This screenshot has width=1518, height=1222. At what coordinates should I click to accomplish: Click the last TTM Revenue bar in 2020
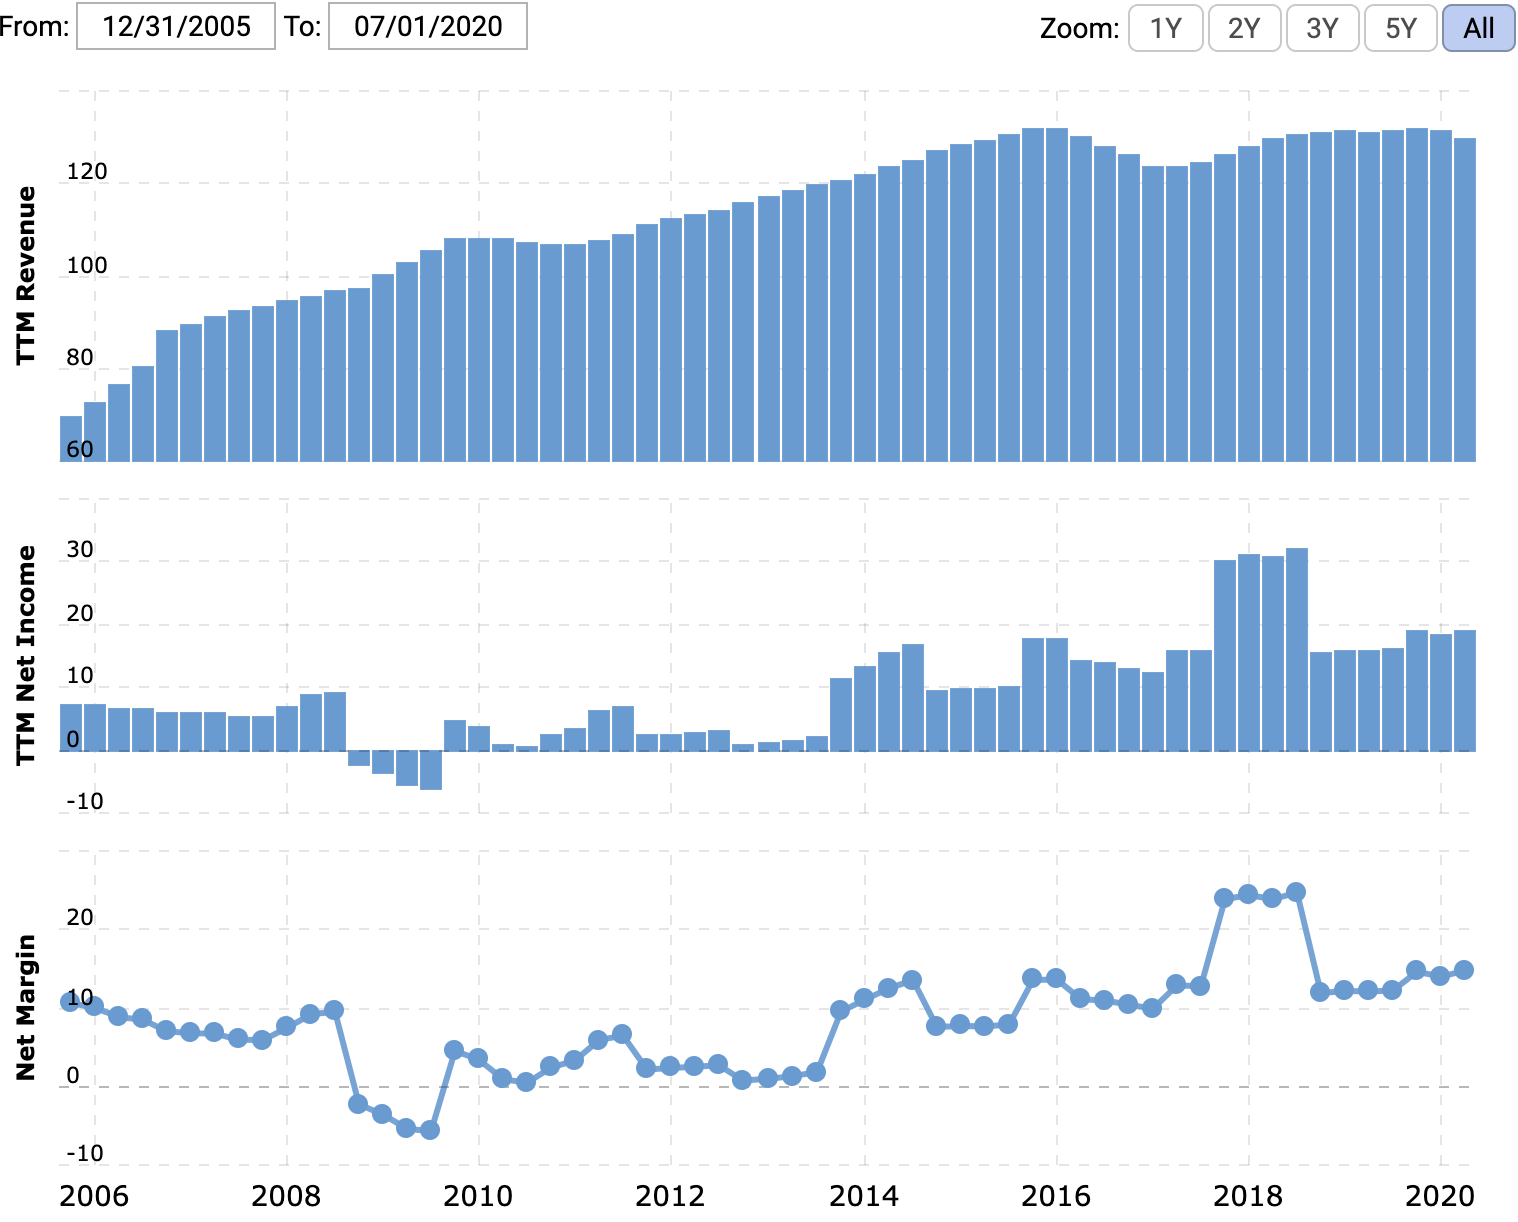[1465, 300]
